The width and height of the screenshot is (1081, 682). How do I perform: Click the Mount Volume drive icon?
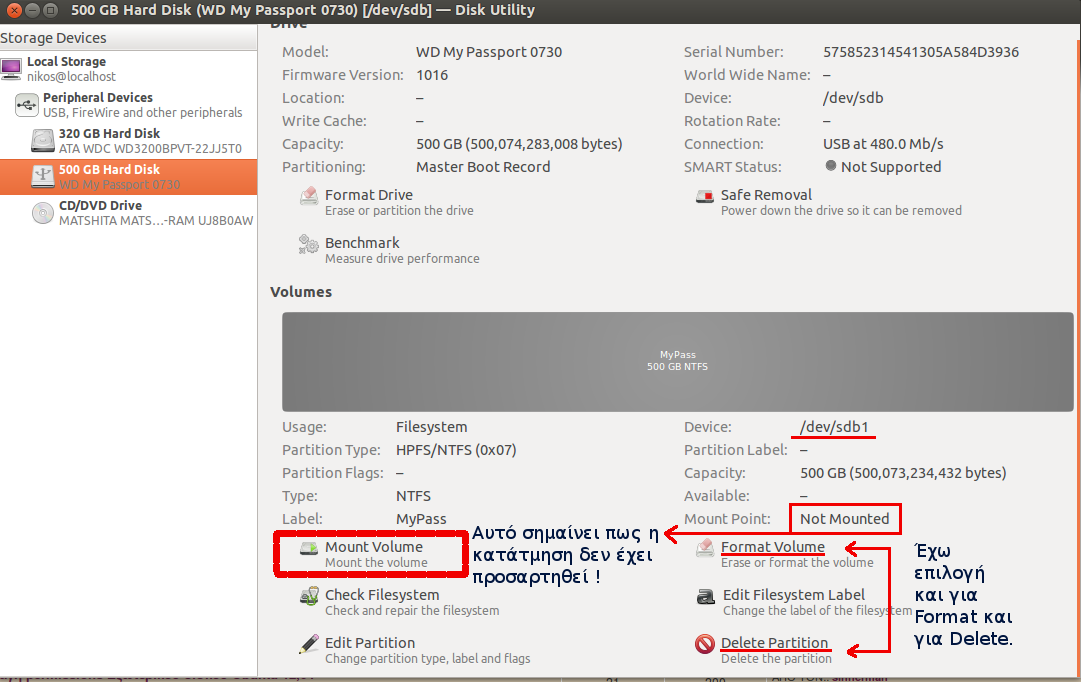click(309, 549)
